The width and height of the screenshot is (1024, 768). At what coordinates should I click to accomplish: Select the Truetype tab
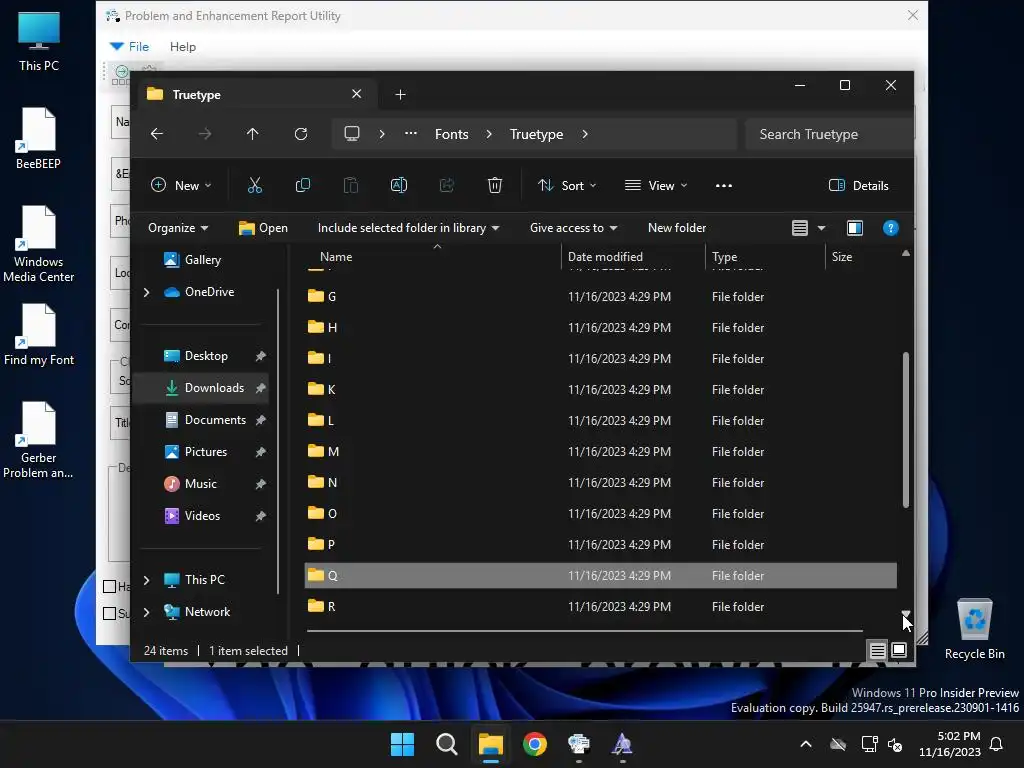256,95
